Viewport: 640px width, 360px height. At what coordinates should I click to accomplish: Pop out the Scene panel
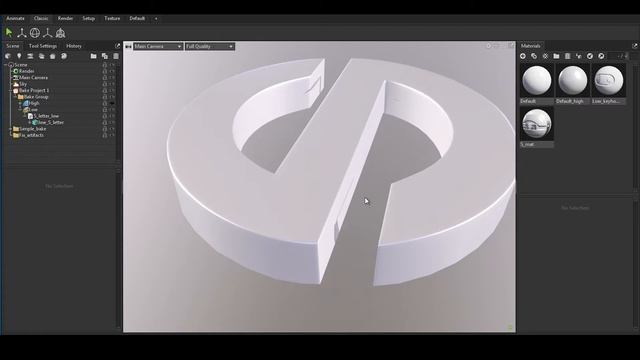pos(118,46)
